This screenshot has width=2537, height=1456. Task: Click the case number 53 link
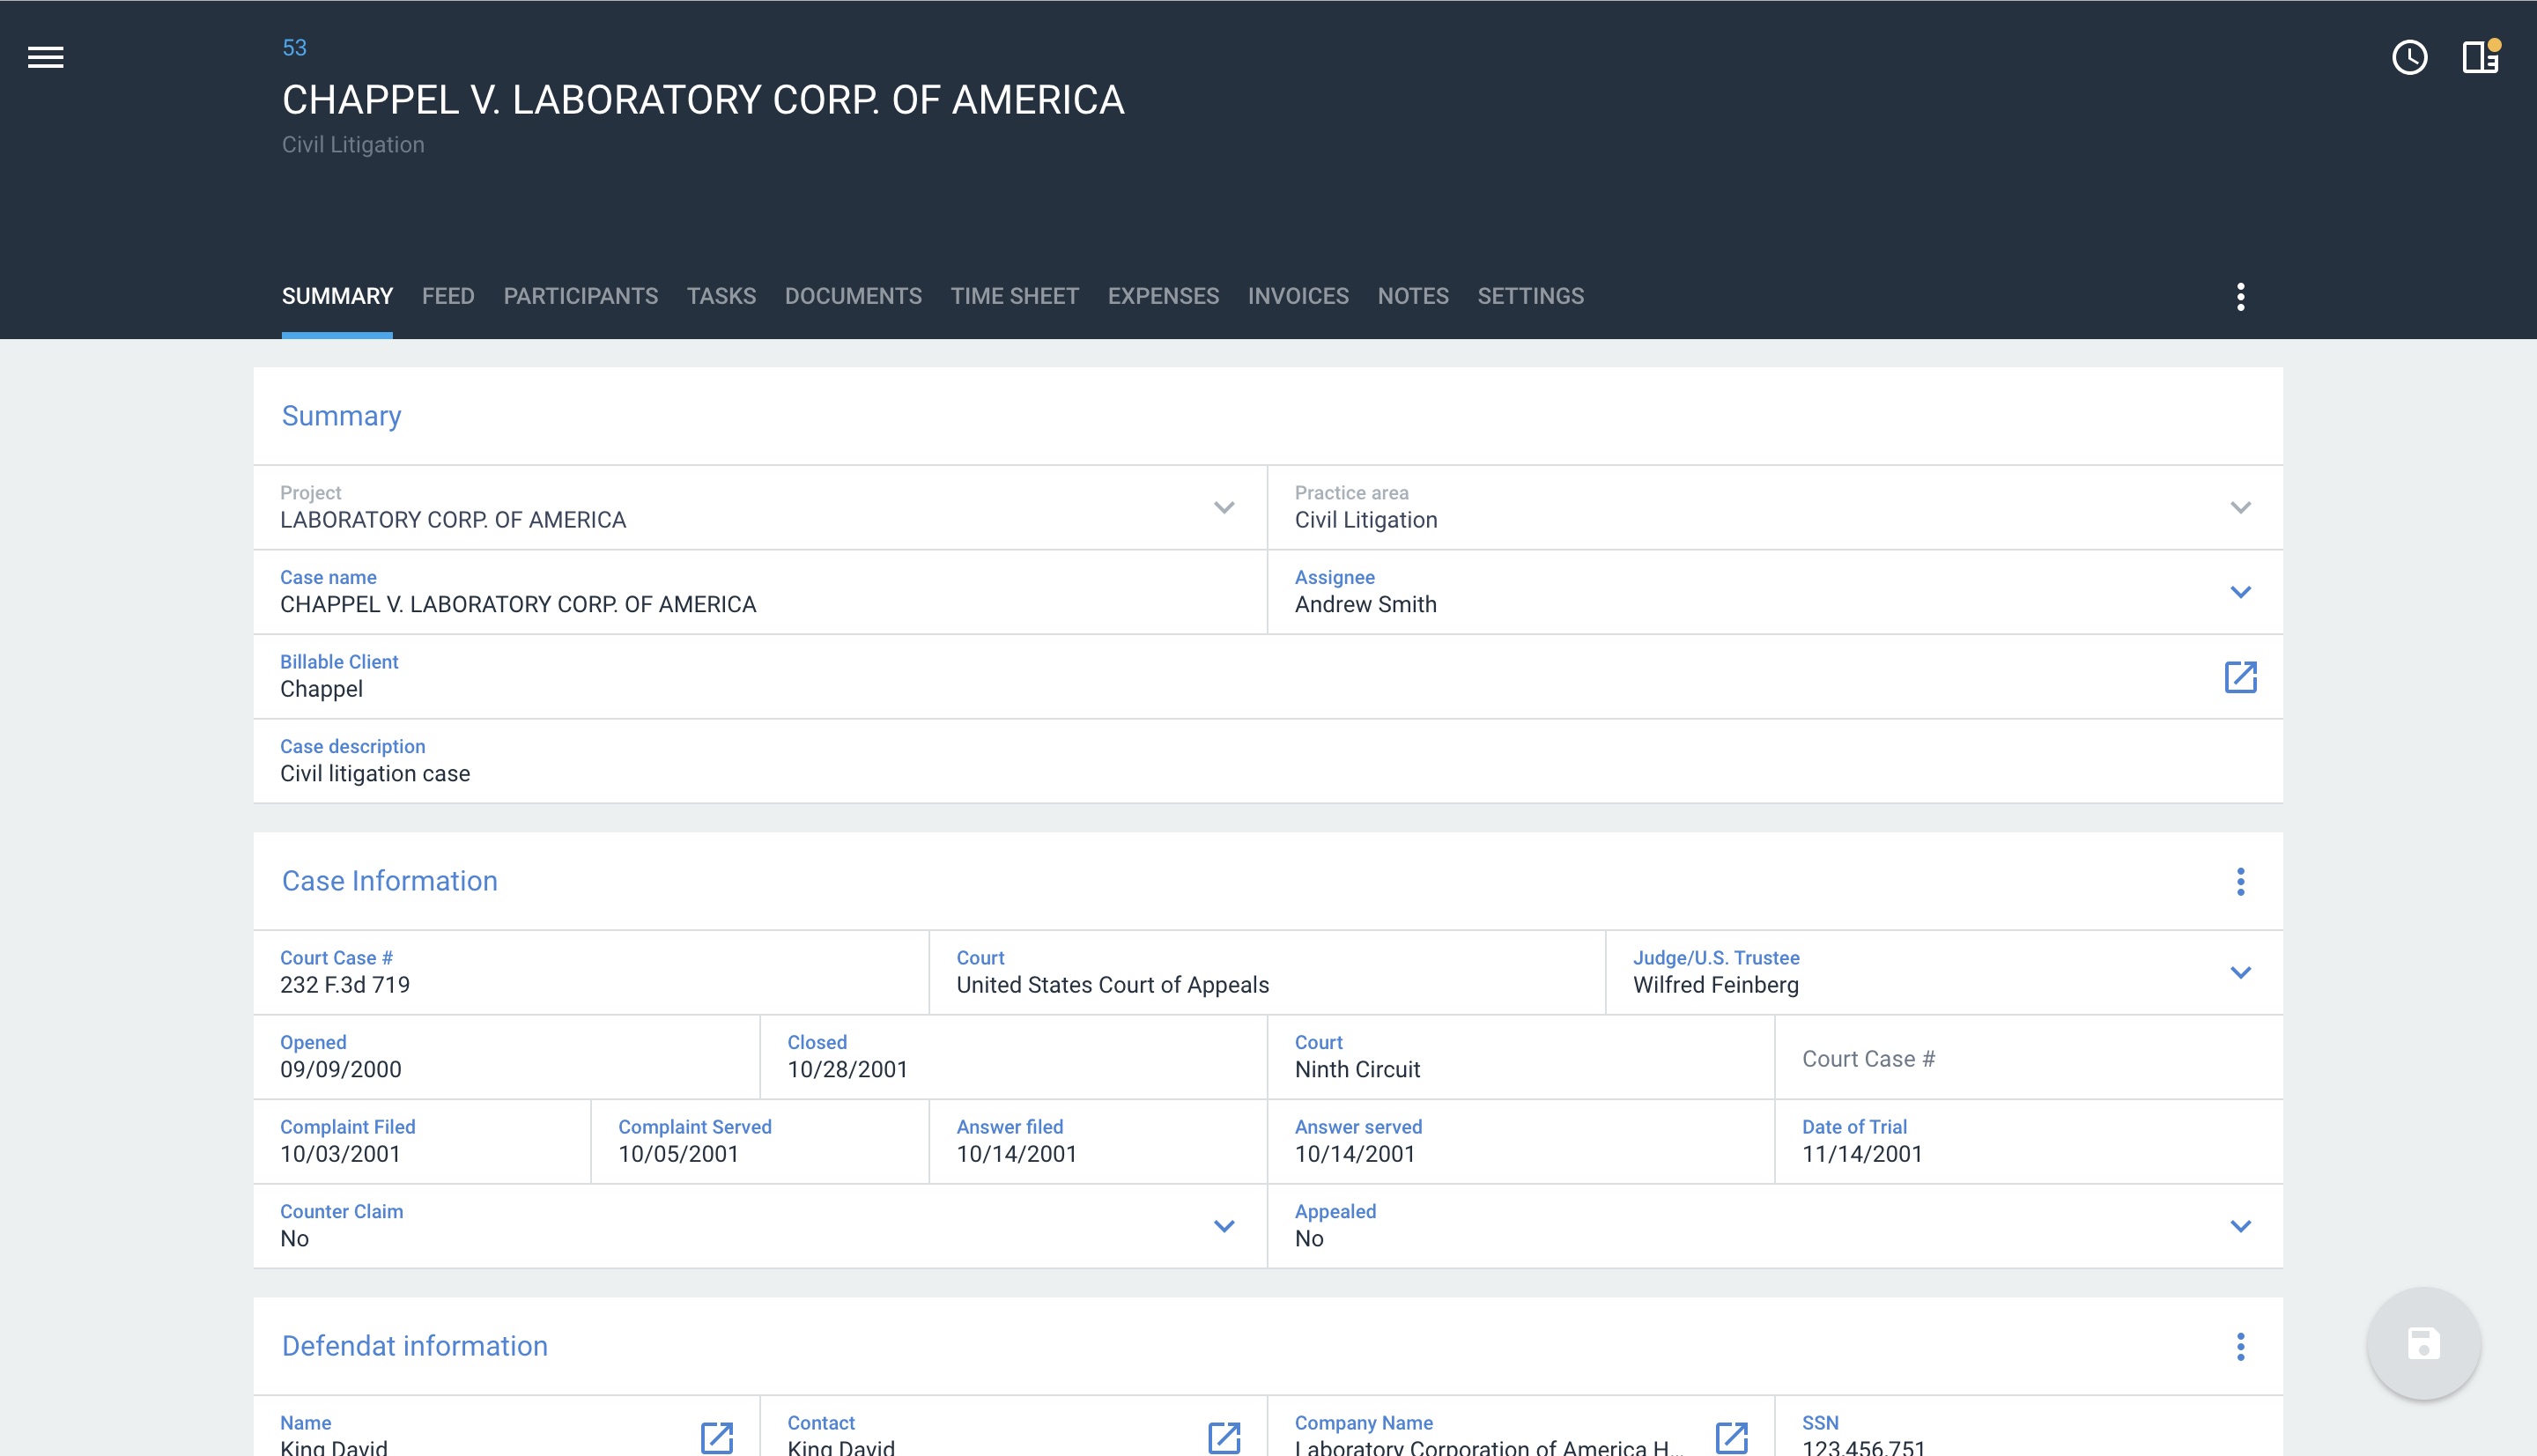coord(294,47)
